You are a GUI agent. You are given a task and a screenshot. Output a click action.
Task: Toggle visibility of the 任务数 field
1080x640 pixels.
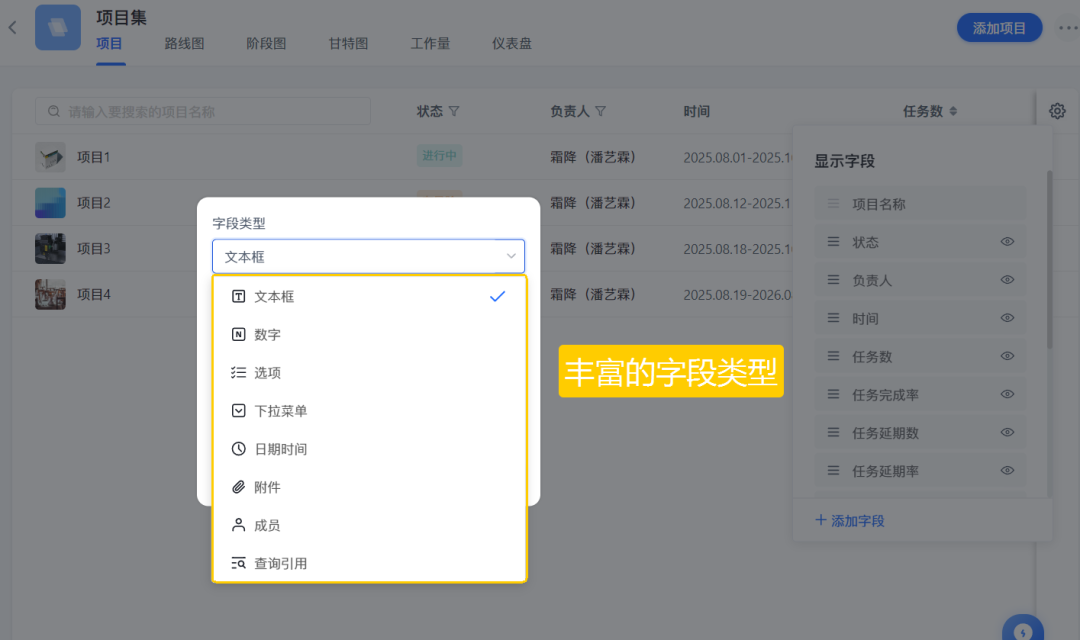pos(1007,356)
